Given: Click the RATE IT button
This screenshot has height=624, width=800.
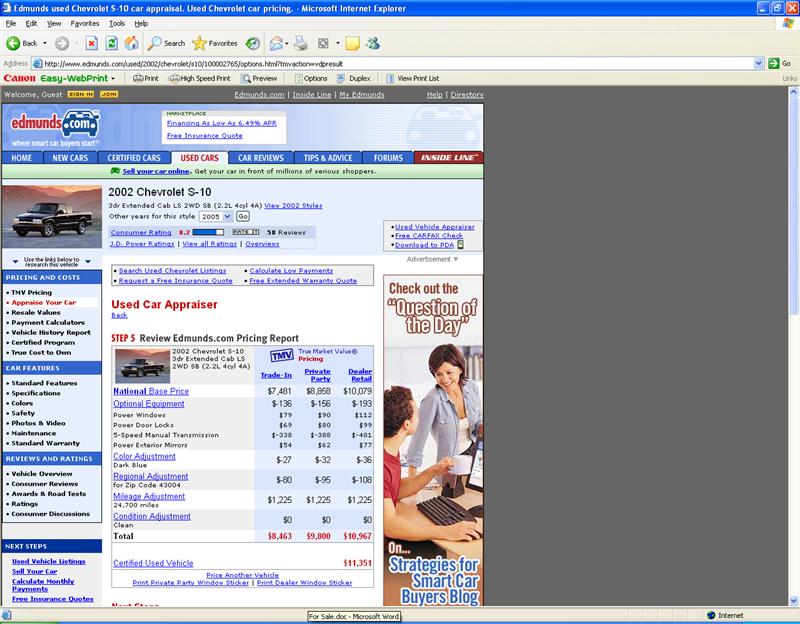Looking at the screenshot, I should pyautogui.click(x=246, y=232).
